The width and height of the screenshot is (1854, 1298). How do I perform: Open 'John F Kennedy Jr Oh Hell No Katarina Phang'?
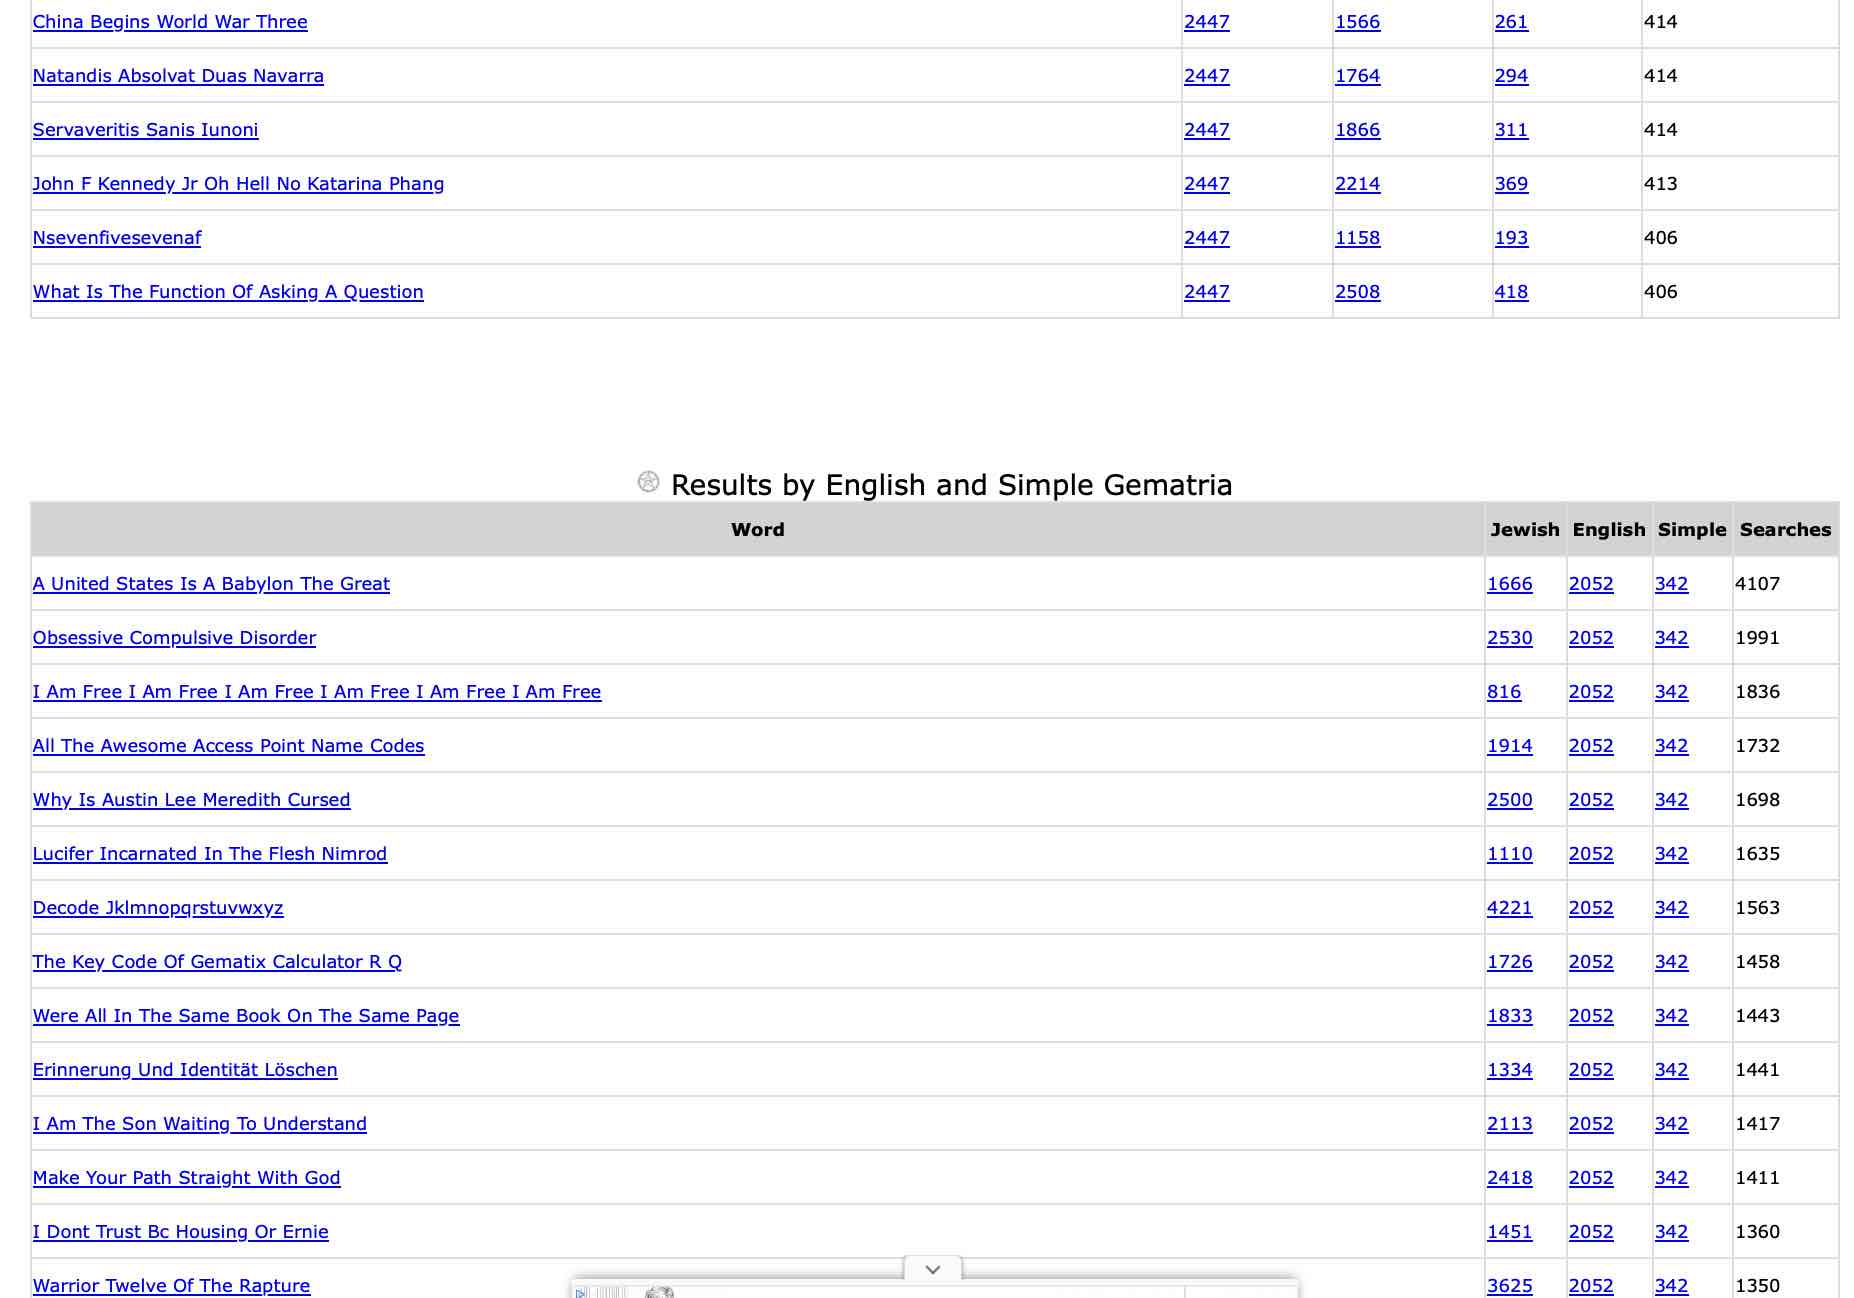tap(239, 184)
